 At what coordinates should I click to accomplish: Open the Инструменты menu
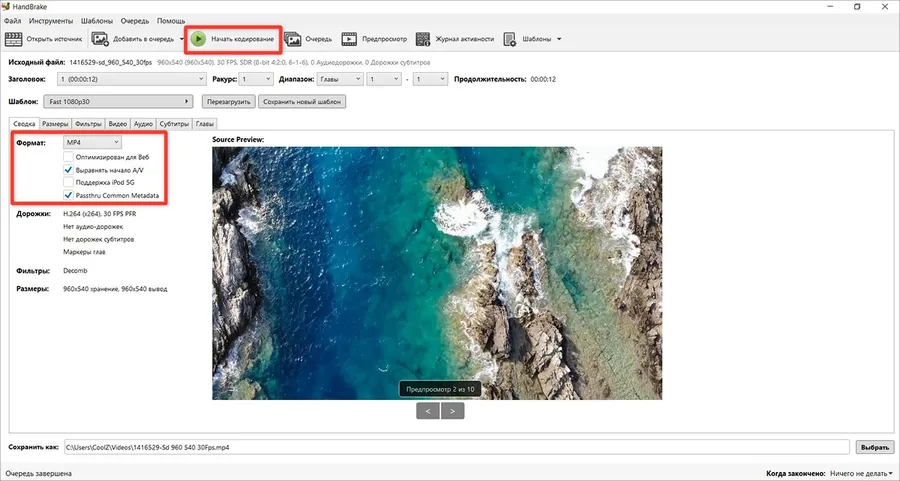[51, 21]
